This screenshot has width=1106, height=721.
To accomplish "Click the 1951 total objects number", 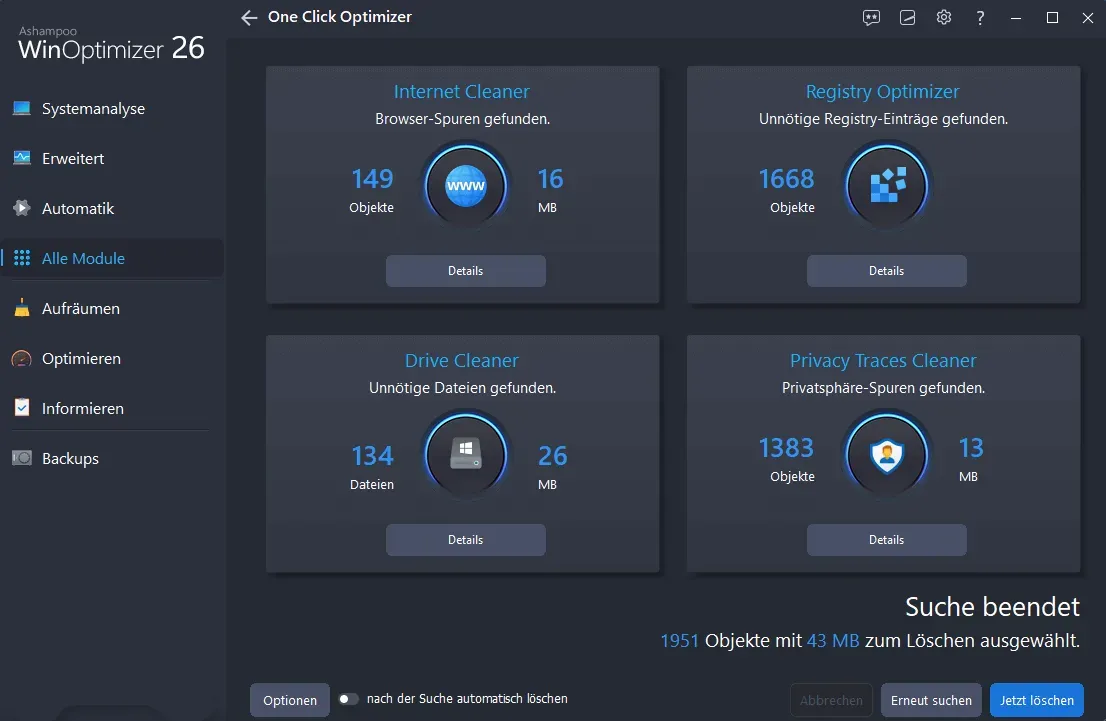I will coord(679,641).
